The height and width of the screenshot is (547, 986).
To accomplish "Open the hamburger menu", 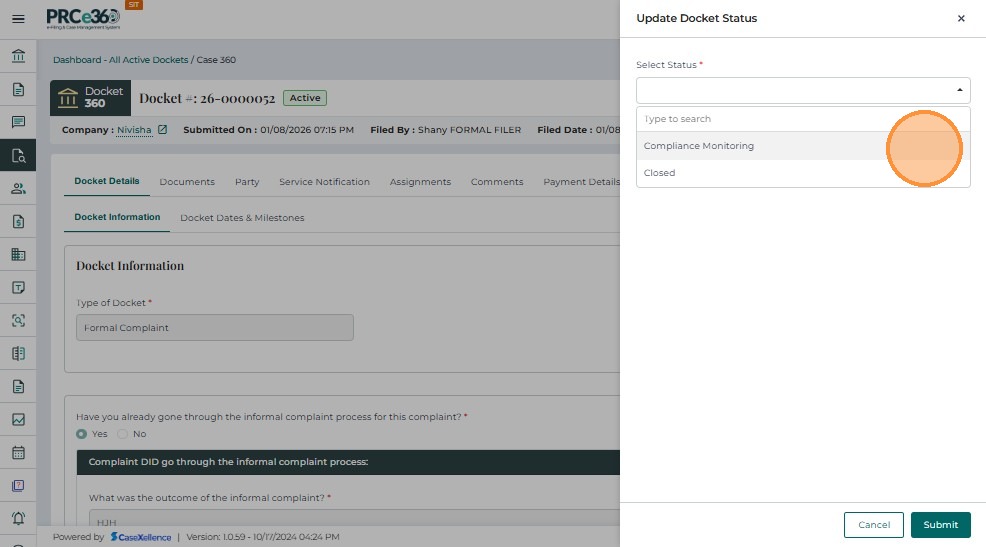I will point(18,19).
